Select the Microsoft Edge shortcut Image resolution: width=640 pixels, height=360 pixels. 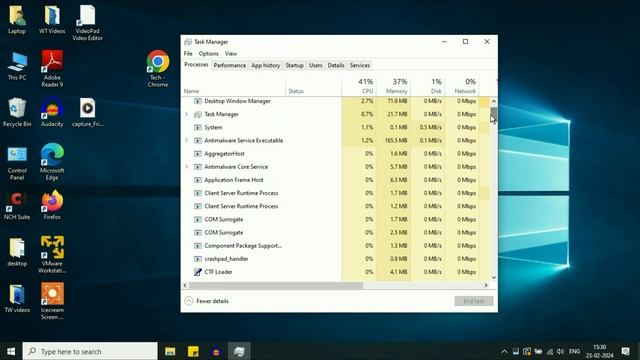click(52, 162)
